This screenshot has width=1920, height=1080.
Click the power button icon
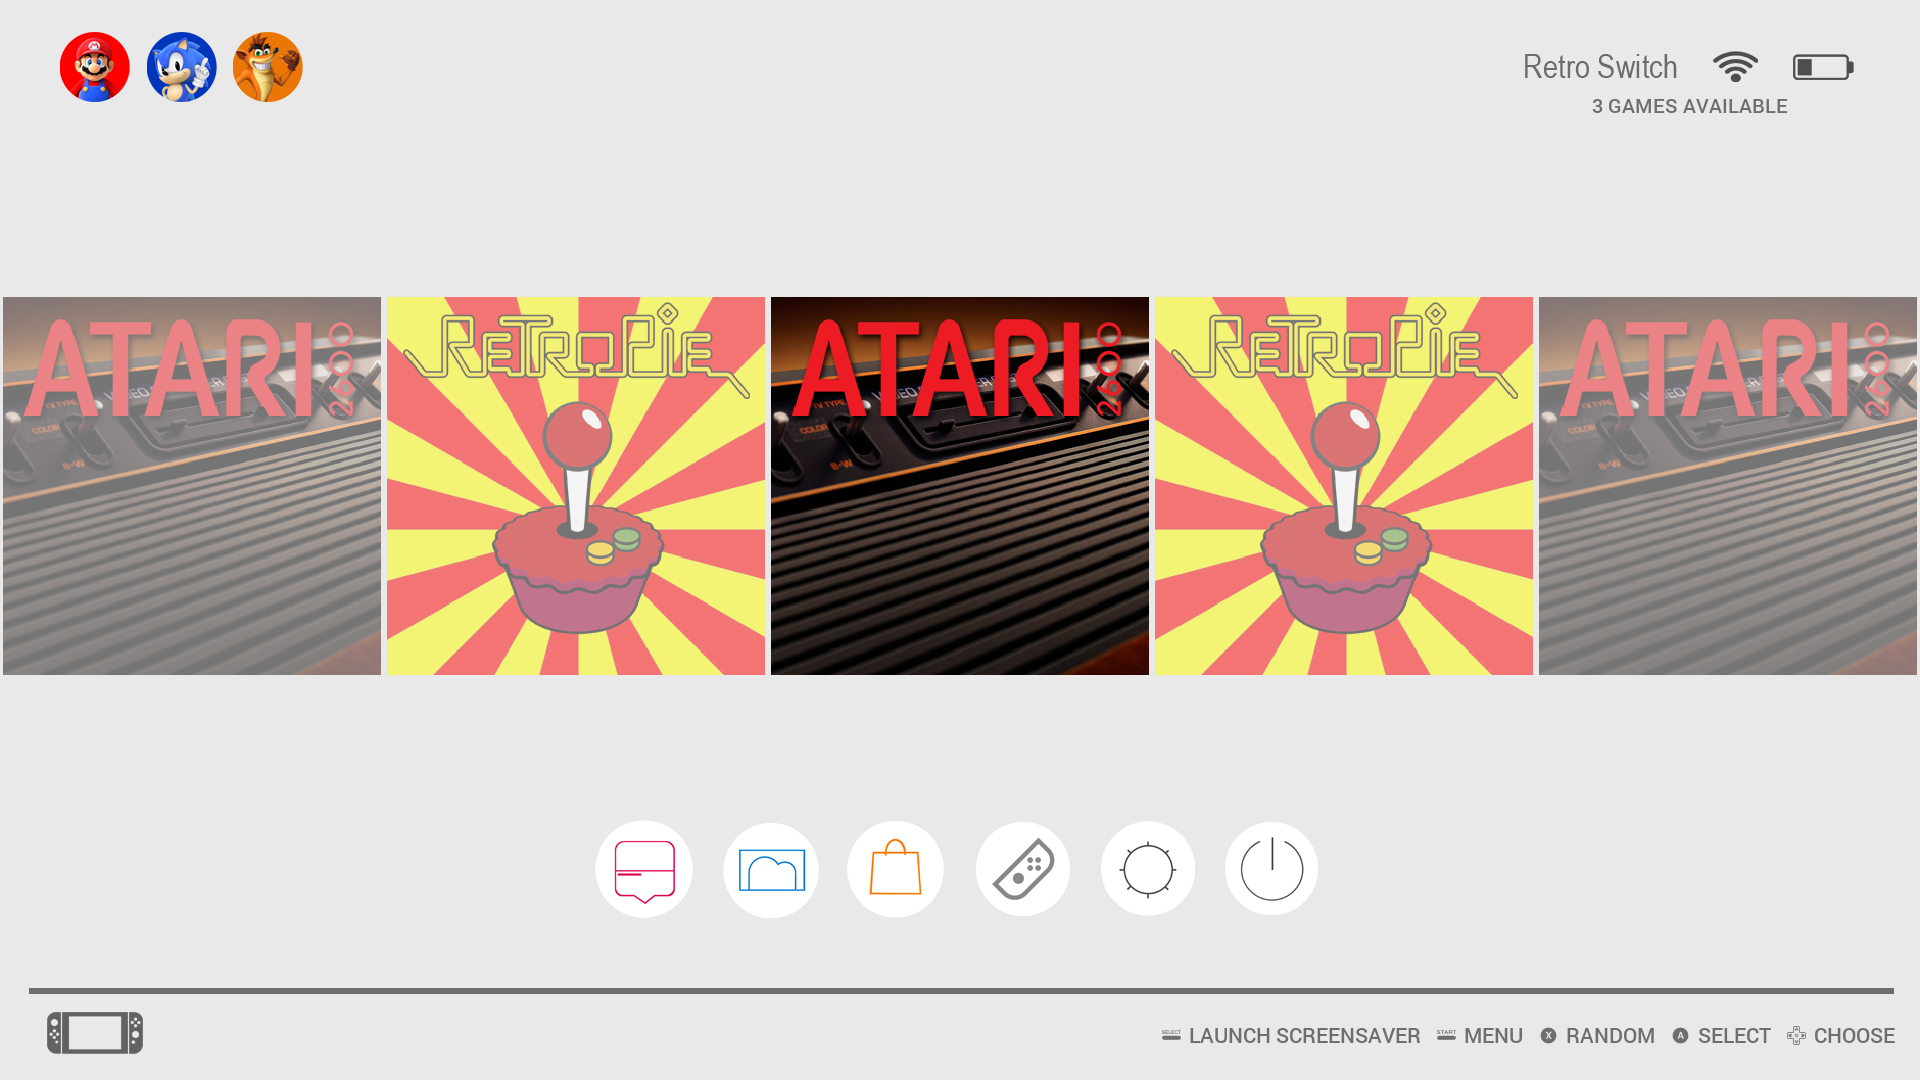1271,869
